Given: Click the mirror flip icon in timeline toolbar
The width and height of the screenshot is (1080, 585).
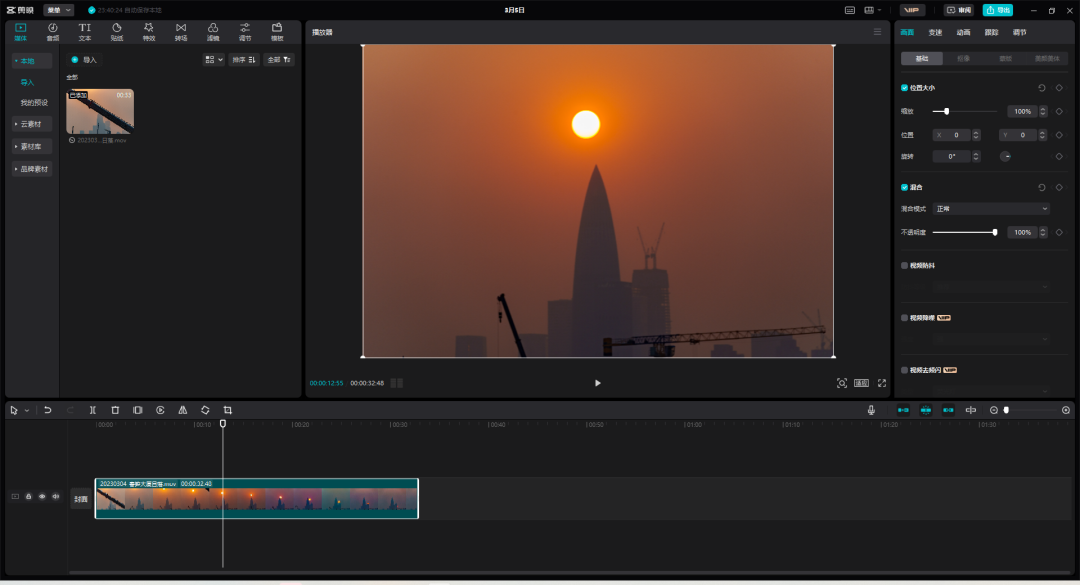Looking at the screenshot, I should (182, 410).
